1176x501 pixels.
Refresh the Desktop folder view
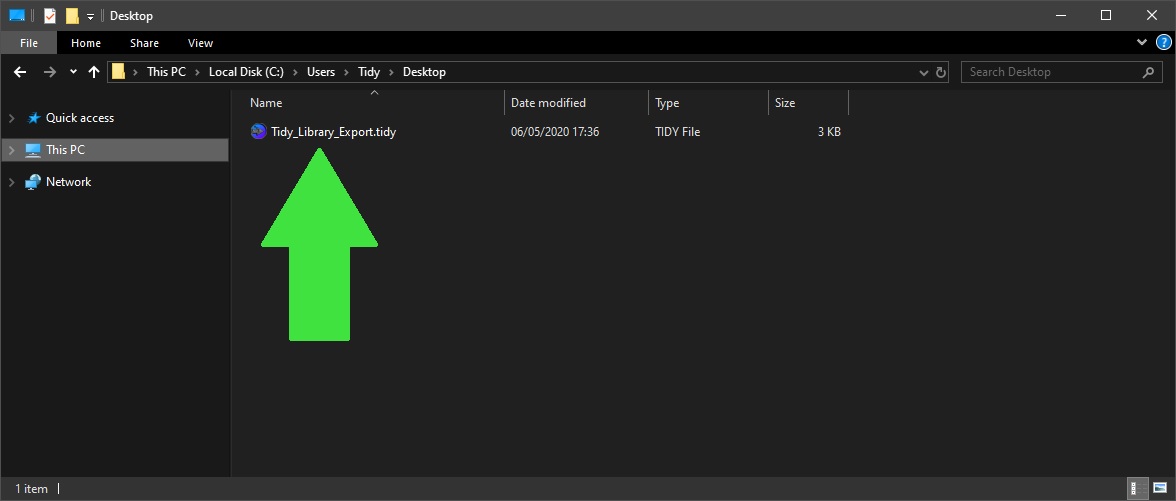click(x=942, y=73)
